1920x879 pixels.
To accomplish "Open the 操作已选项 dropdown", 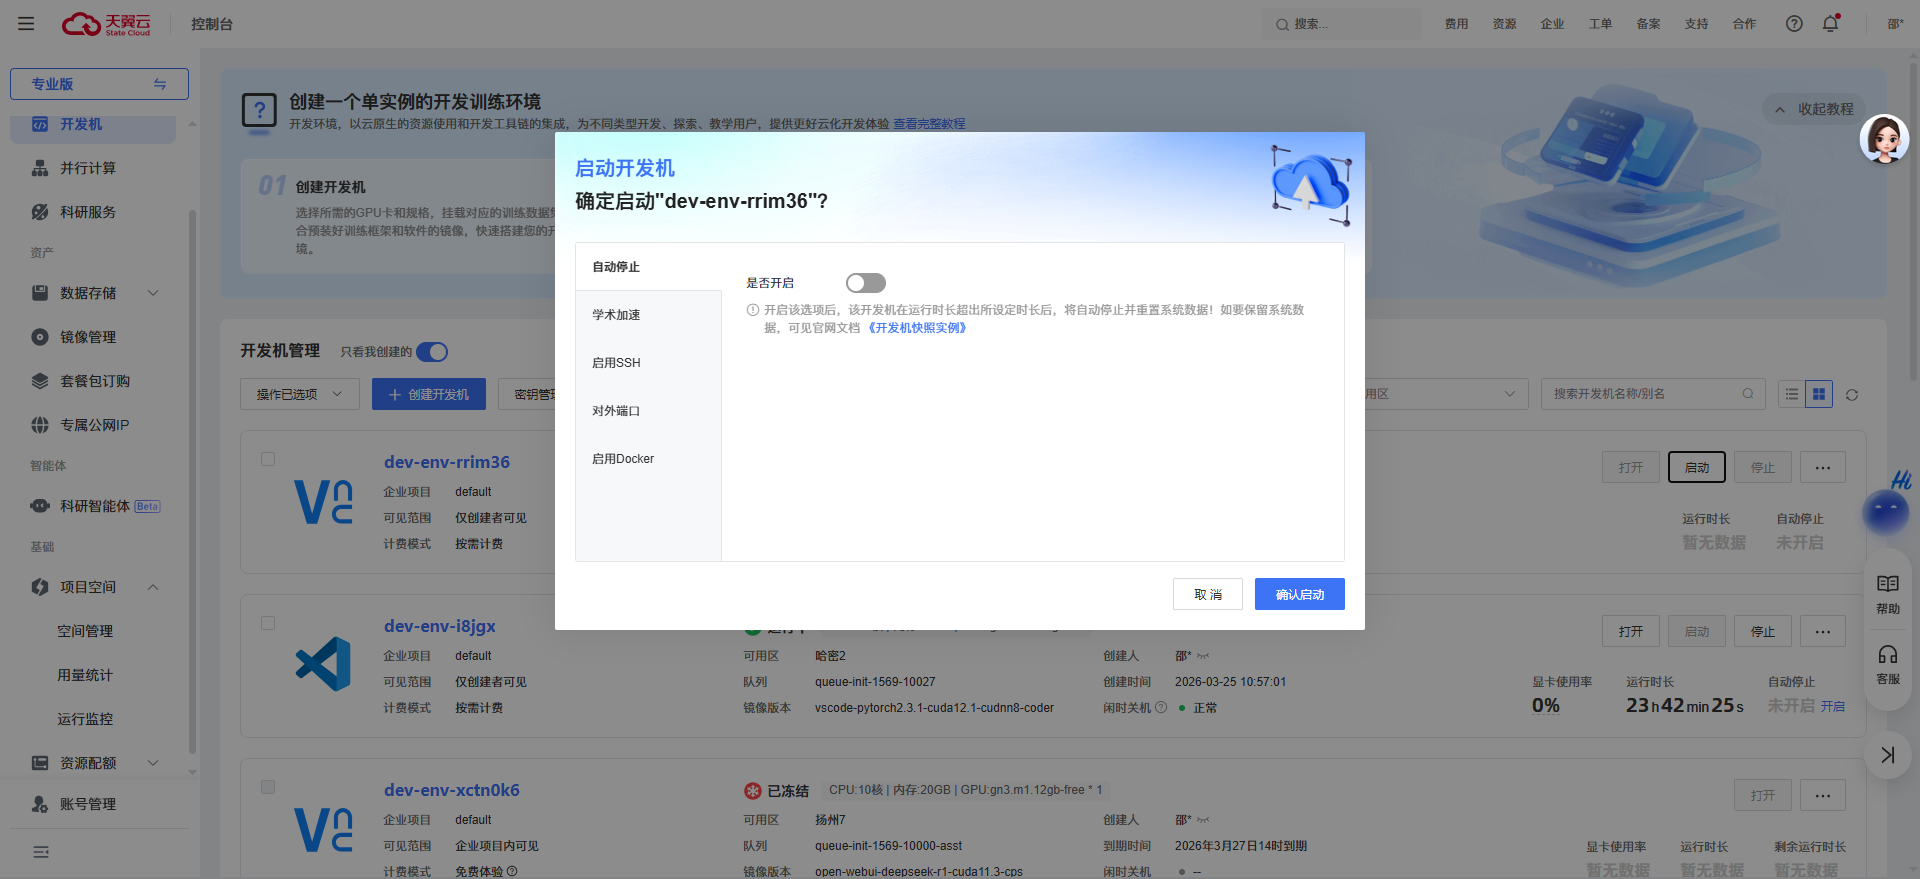I will 299,394.
